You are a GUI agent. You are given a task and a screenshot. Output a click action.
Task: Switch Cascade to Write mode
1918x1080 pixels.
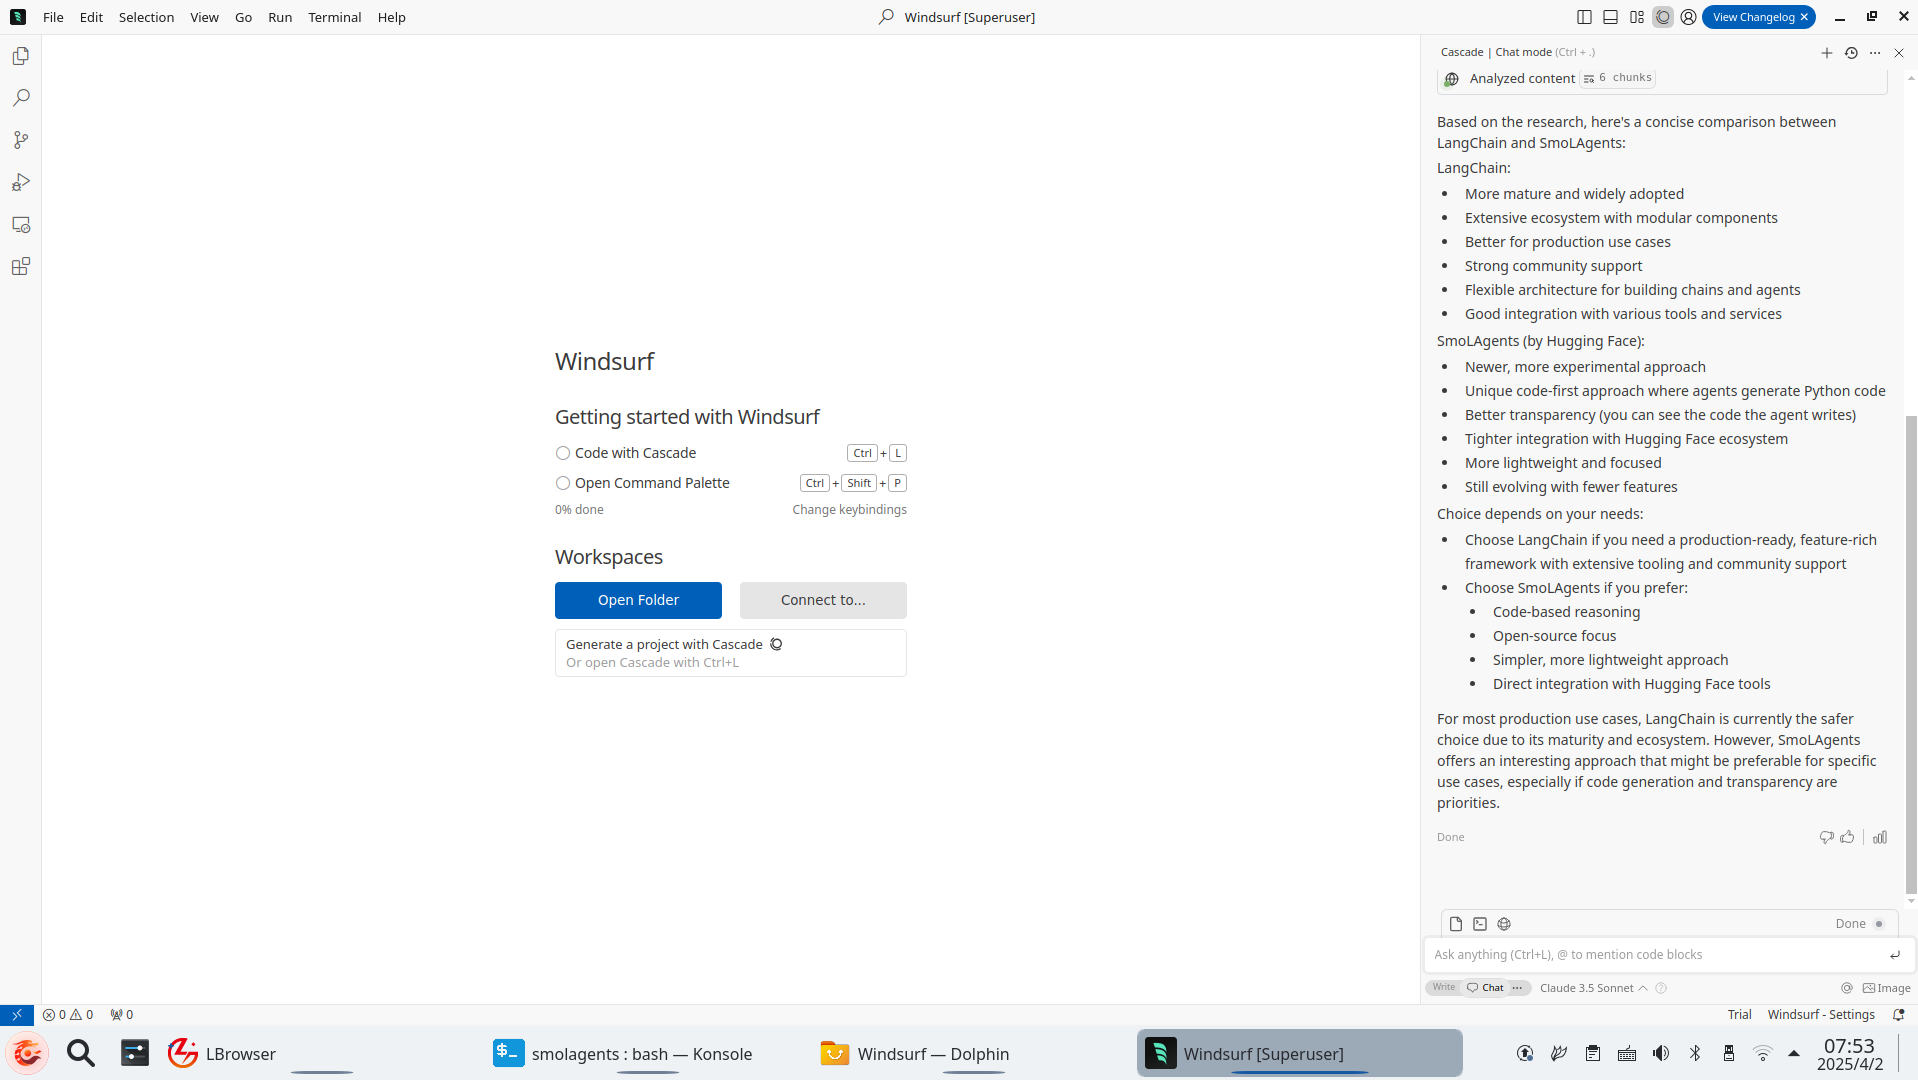click(1443, 987)
